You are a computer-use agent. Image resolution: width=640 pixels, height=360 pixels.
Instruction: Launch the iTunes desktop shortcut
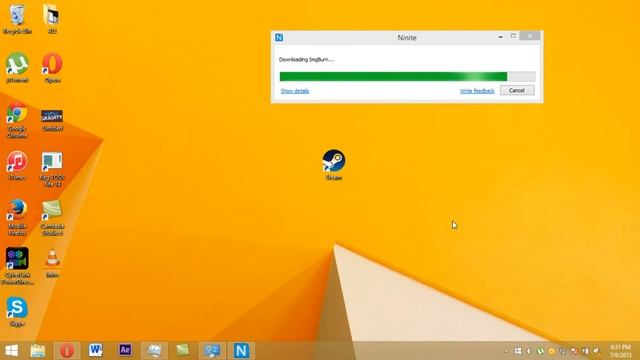[17, 165]
